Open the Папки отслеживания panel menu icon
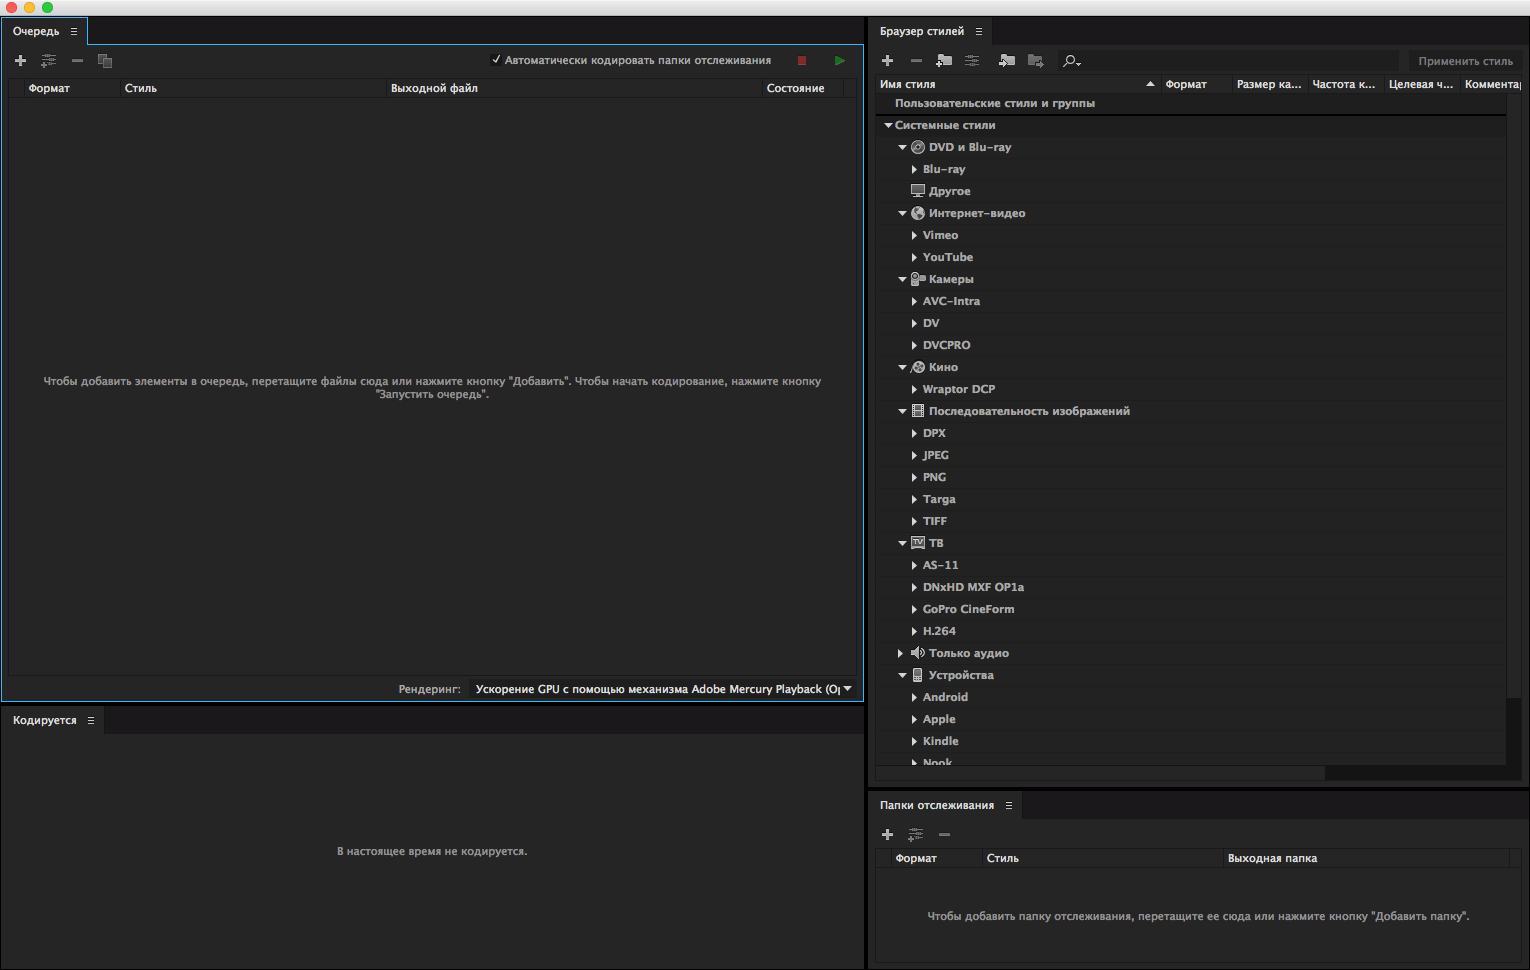The width and height of the screenshot is (1530, 970). pyautogui.click(x=1009, y=806)
